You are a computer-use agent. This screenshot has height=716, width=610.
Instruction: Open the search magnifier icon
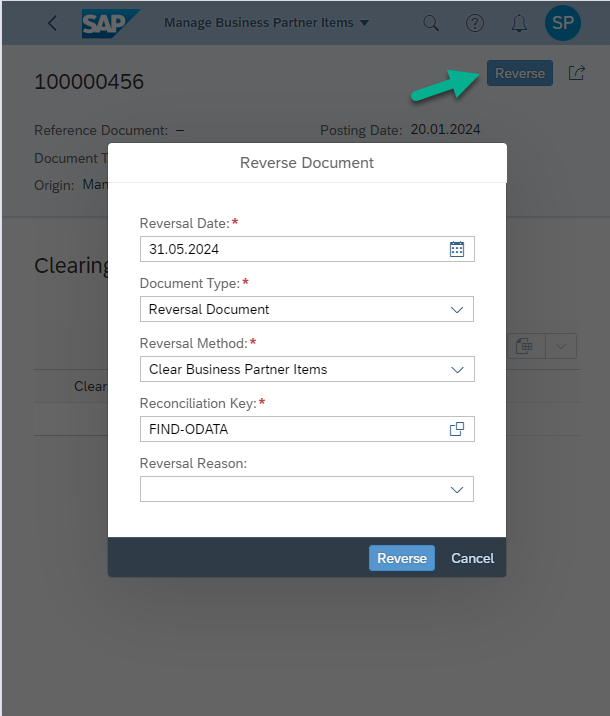[431, 23]
